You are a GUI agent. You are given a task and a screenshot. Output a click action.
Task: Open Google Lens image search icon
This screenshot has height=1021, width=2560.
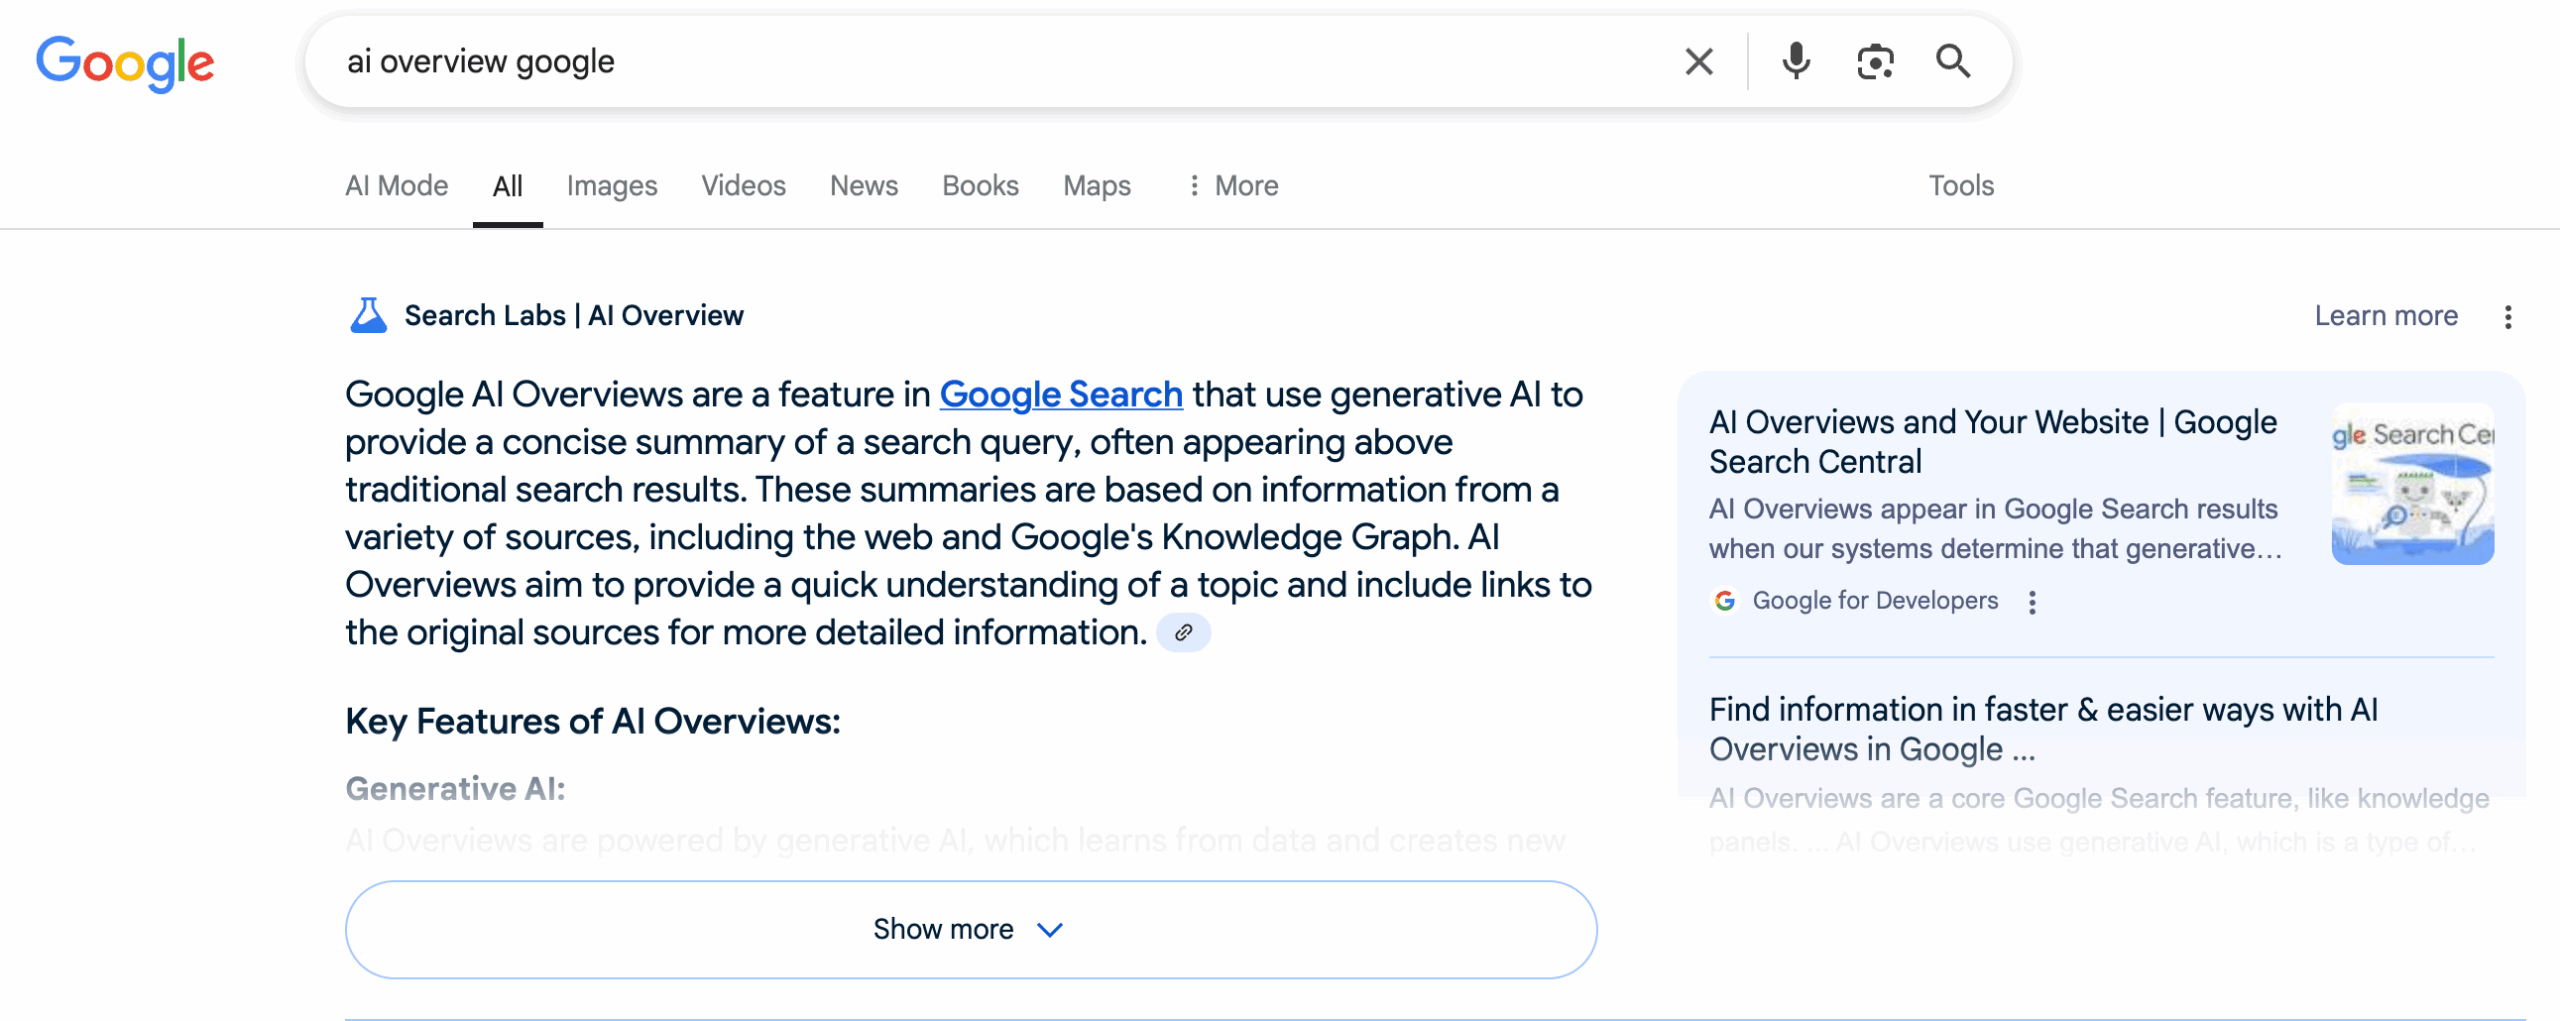pyautogui.click(x=1874, y=62)
